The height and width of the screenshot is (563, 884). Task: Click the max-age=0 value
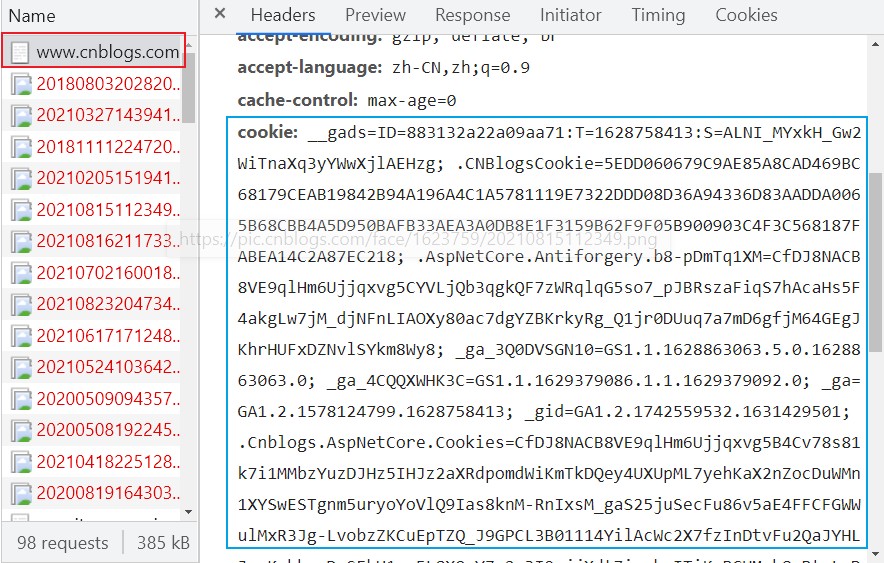pyautogui.click(x=412, y=101)
